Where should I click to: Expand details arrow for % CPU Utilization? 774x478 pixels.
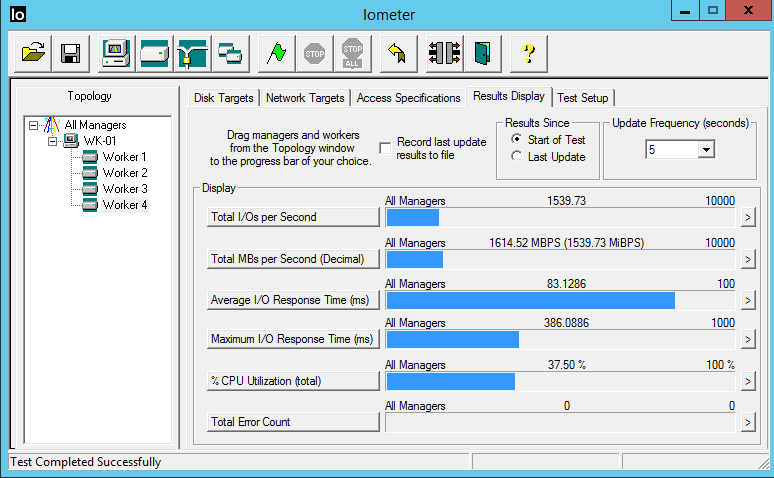pyautogui.click(x=748, y=381)
